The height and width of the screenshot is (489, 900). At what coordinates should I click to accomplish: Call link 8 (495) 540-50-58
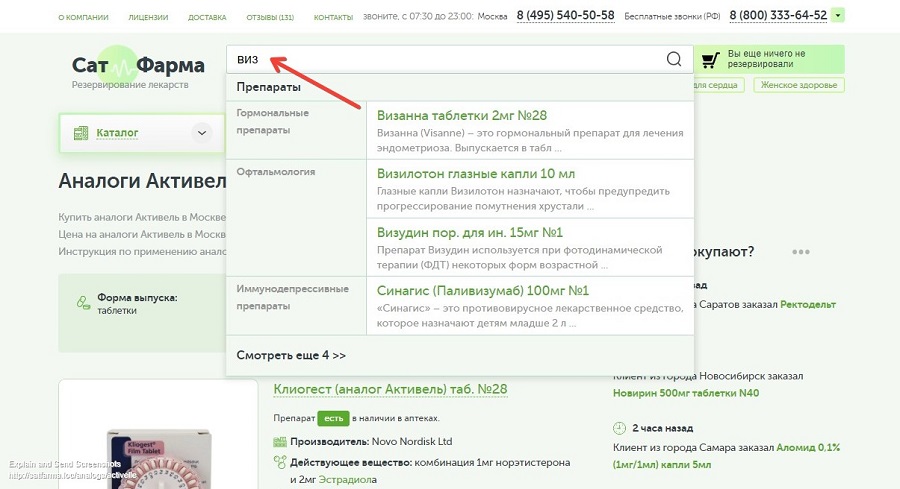[565, 15]
